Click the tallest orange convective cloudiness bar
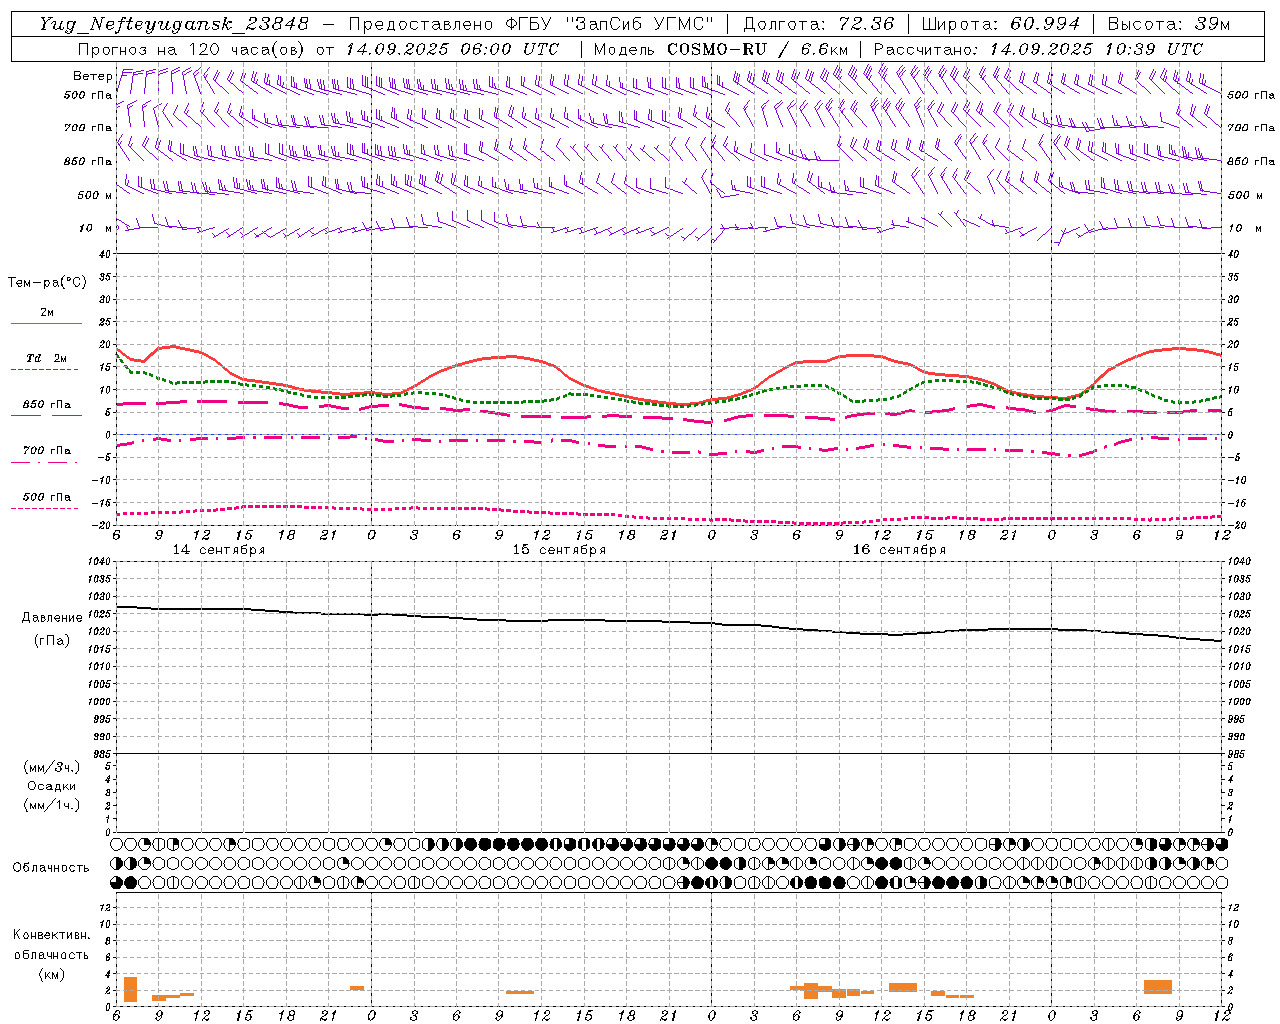The width and height of the screenshot is (1280, 1024). pos(130,989)
